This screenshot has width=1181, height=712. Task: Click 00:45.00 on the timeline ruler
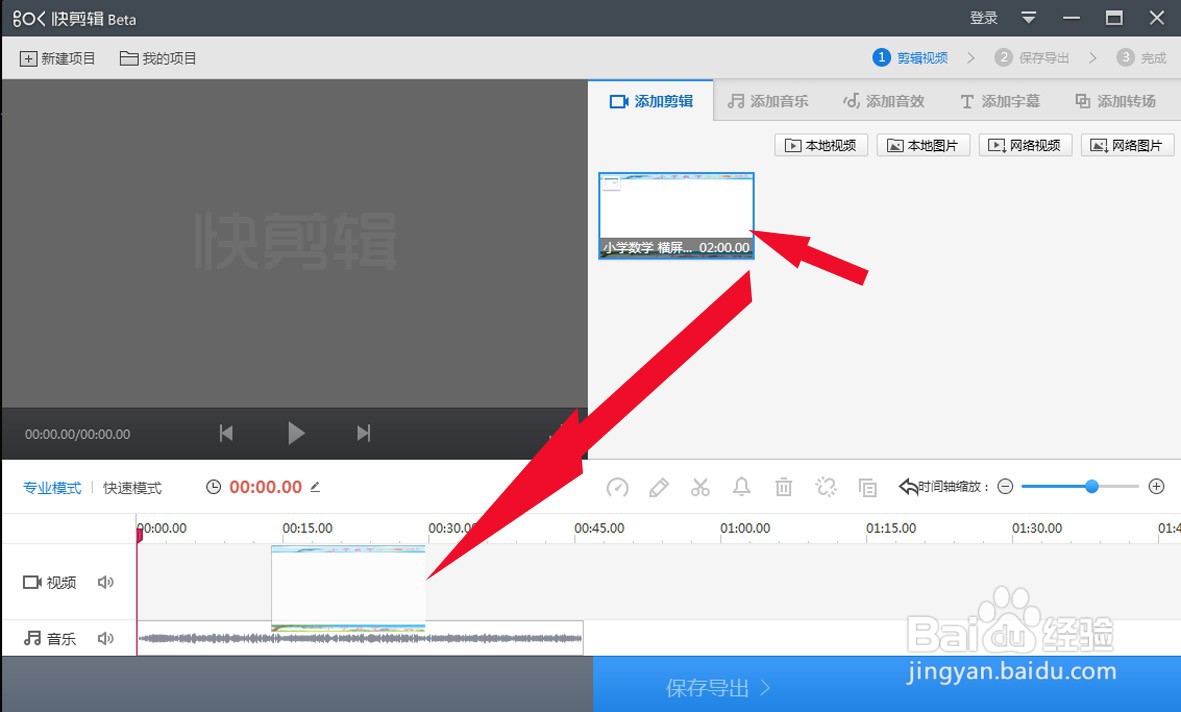tap(599, 528)
